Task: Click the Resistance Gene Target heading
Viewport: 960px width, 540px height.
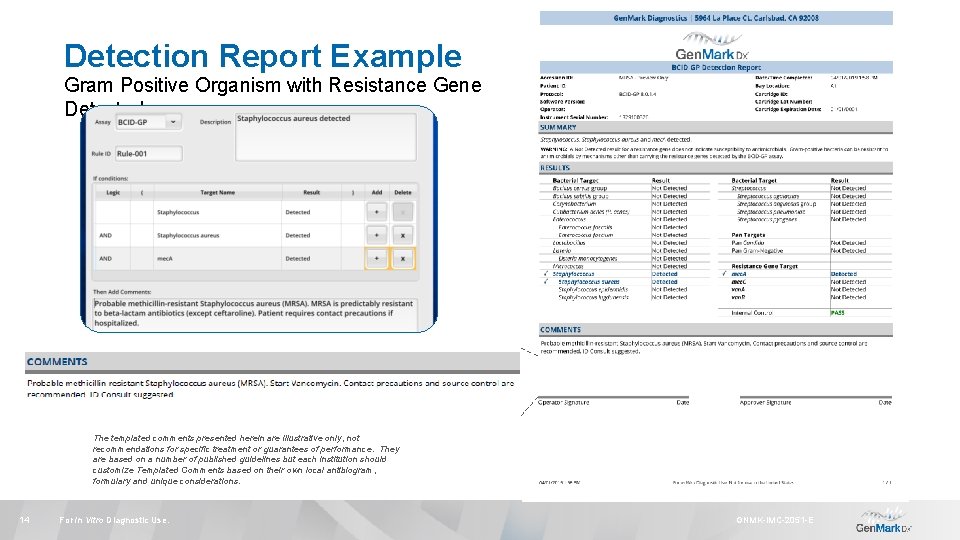Action: 764,266
